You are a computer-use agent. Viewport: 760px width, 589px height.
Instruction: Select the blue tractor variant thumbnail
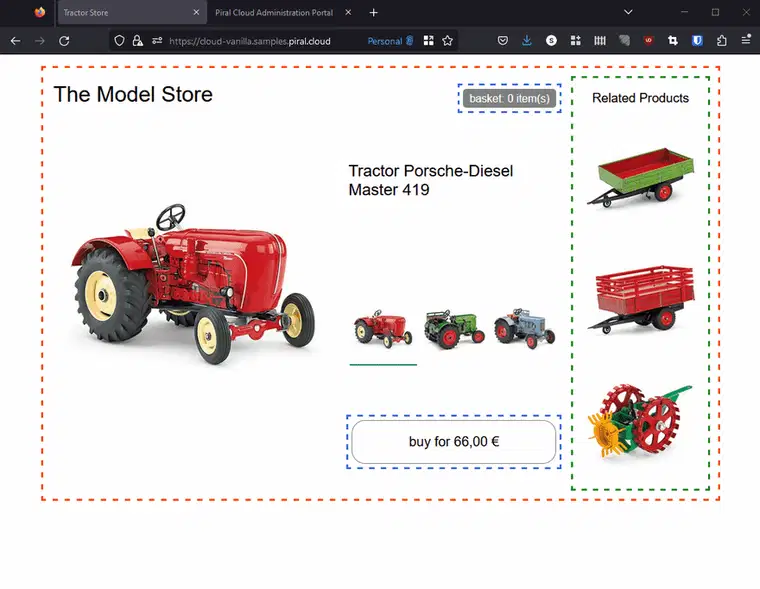(524, 328)
